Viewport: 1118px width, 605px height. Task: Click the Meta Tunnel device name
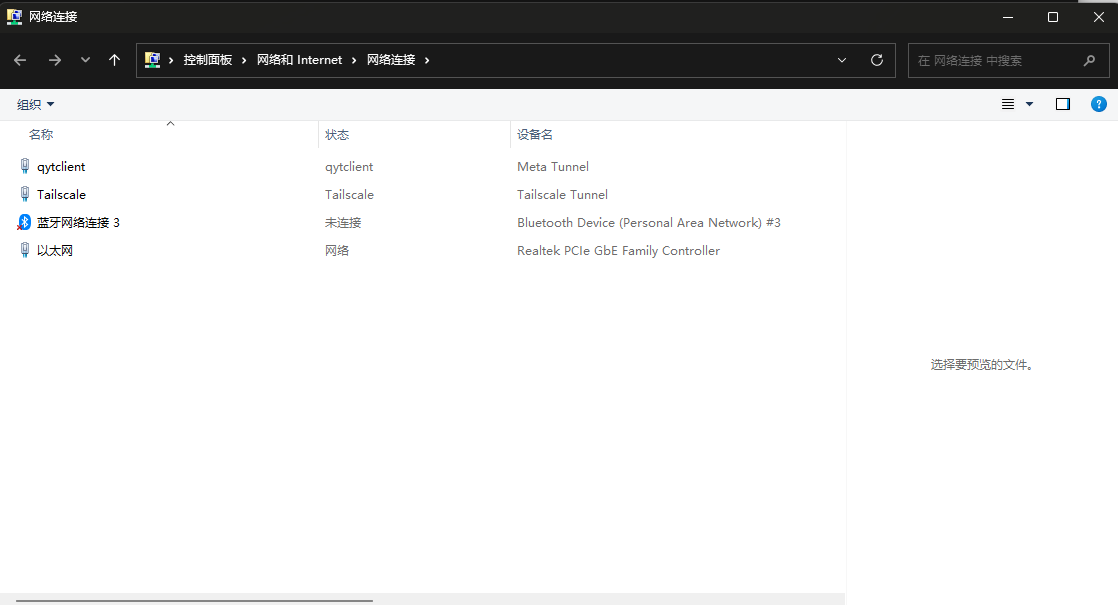pyautogui.click(x=553, y=167)
